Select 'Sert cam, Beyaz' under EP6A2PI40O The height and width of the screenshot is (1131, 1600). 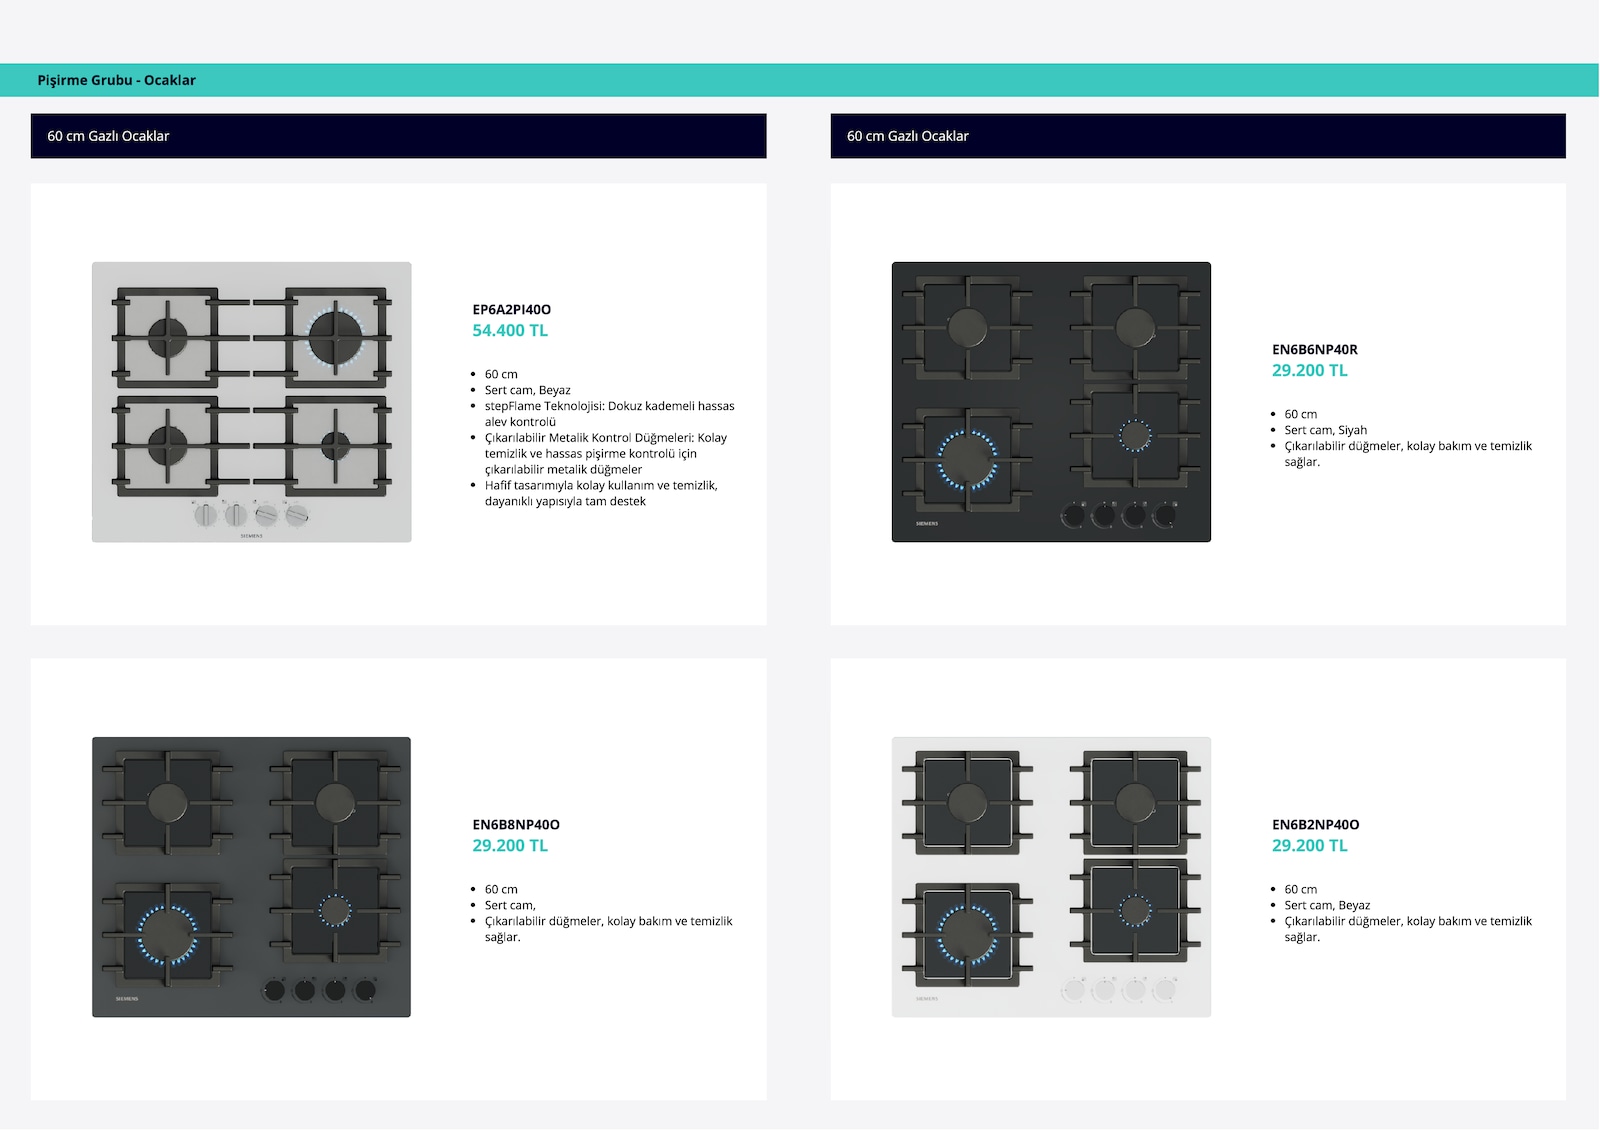[x=528, y=391]
